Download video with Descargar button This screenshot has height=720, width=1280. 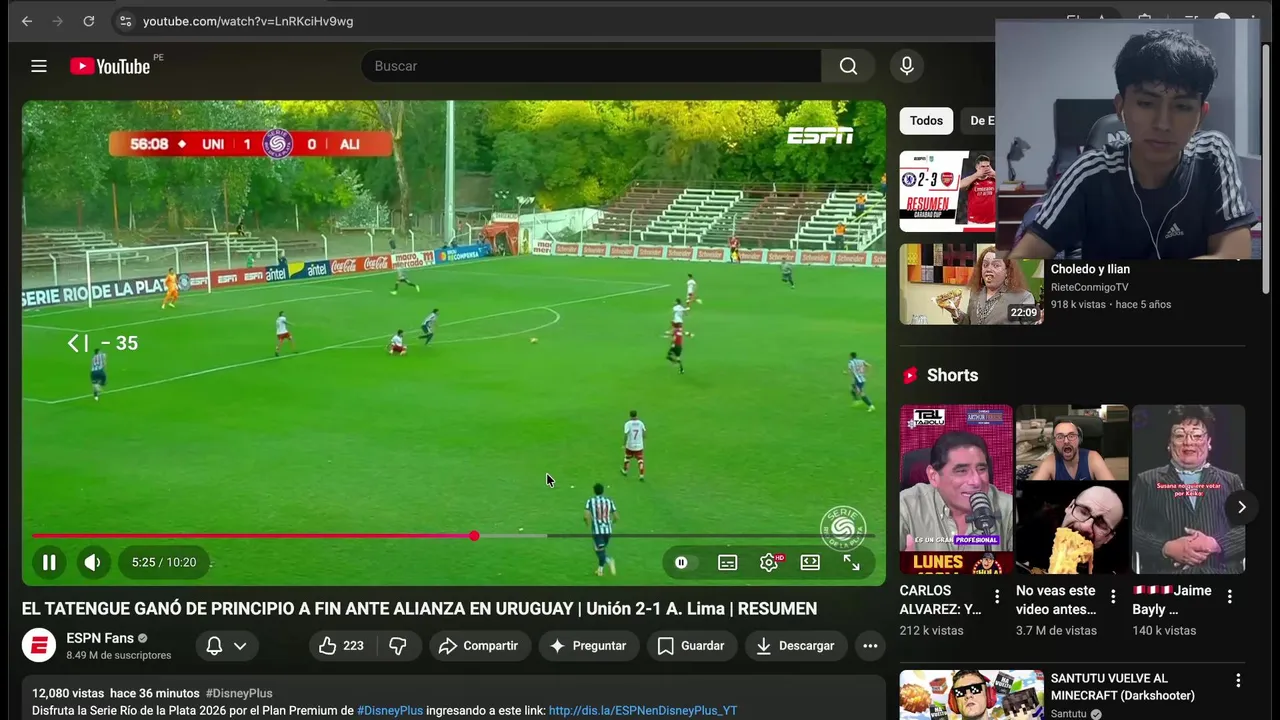pos(796,646)
